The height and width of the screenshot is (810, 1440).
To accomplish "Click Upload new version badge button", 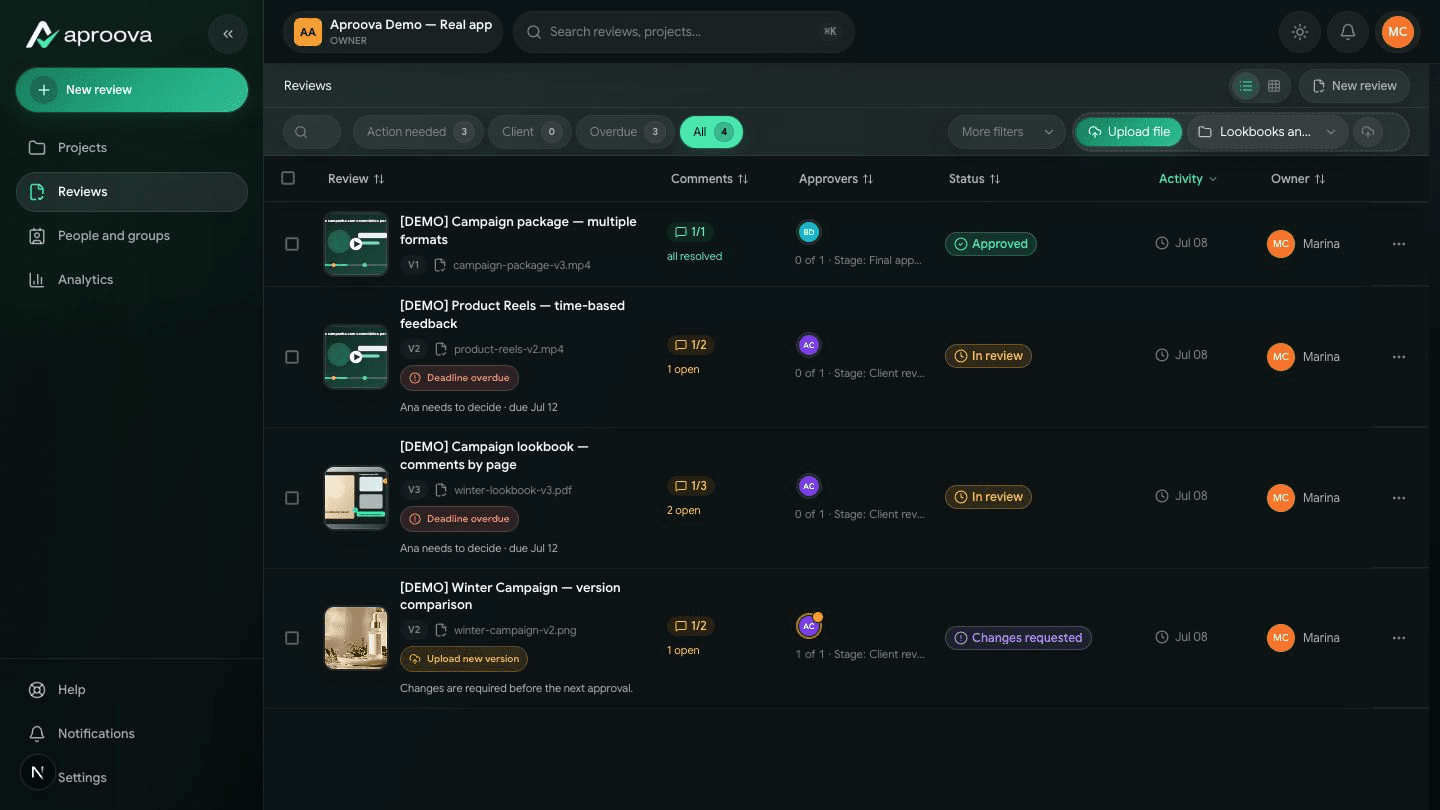I will pyautogui.click(x=464, y=659).
